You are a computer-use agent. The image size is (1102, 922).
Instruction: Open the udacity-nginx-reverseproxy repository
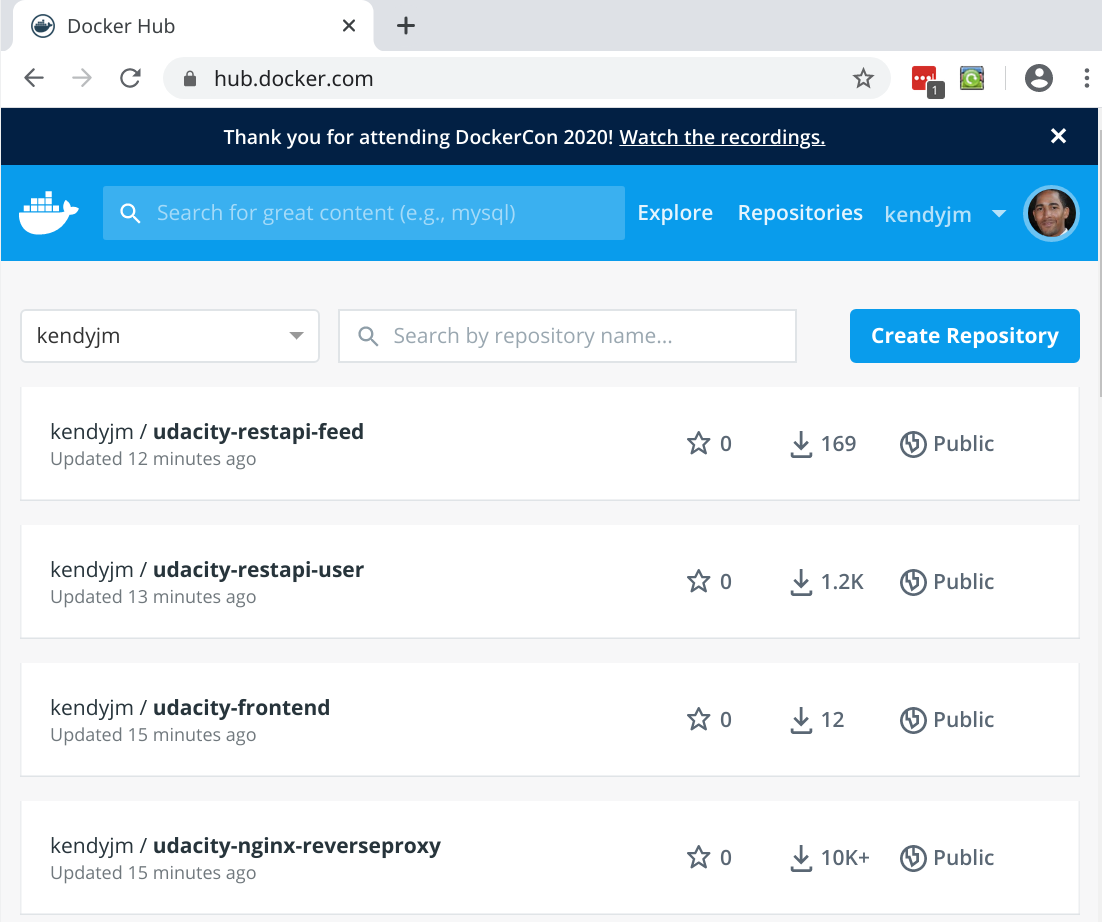click(297, 845)
